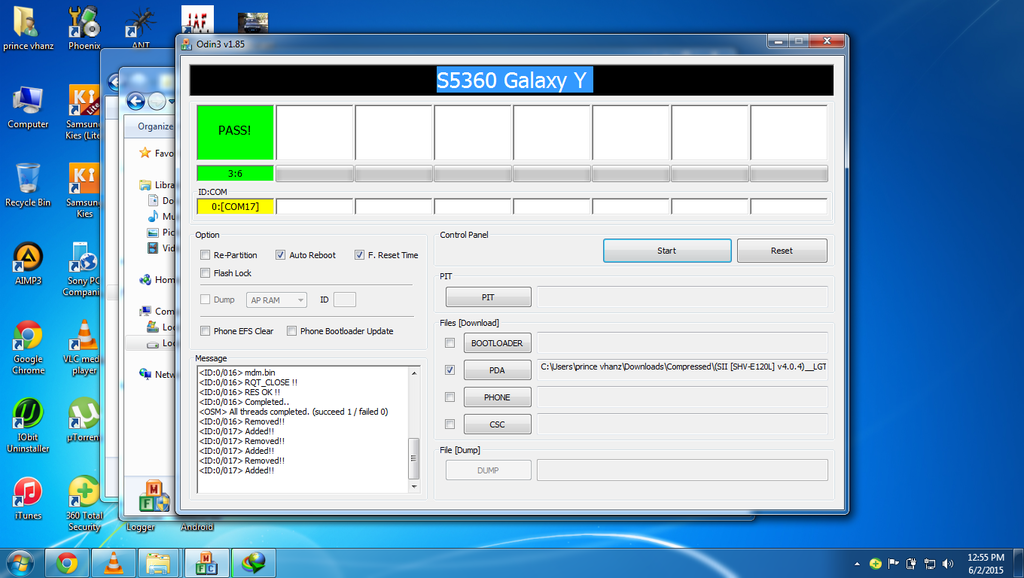Viewport: 1024px width, 578px height.
Task: Uncheck the Auto Reboot option
Action: [281, 255]
